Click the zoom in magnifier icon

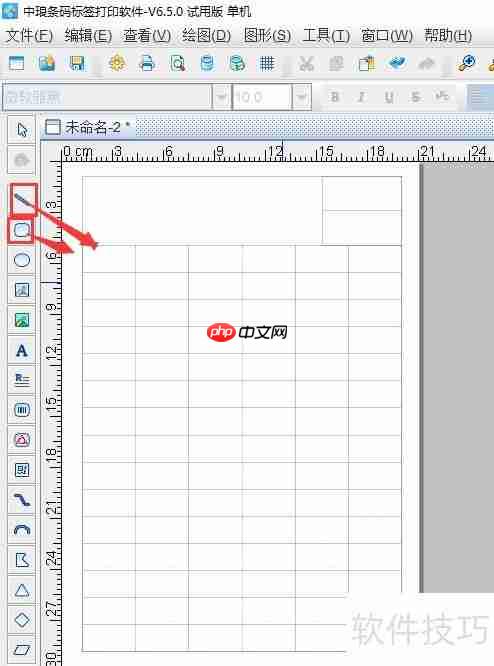pos(466,64)
